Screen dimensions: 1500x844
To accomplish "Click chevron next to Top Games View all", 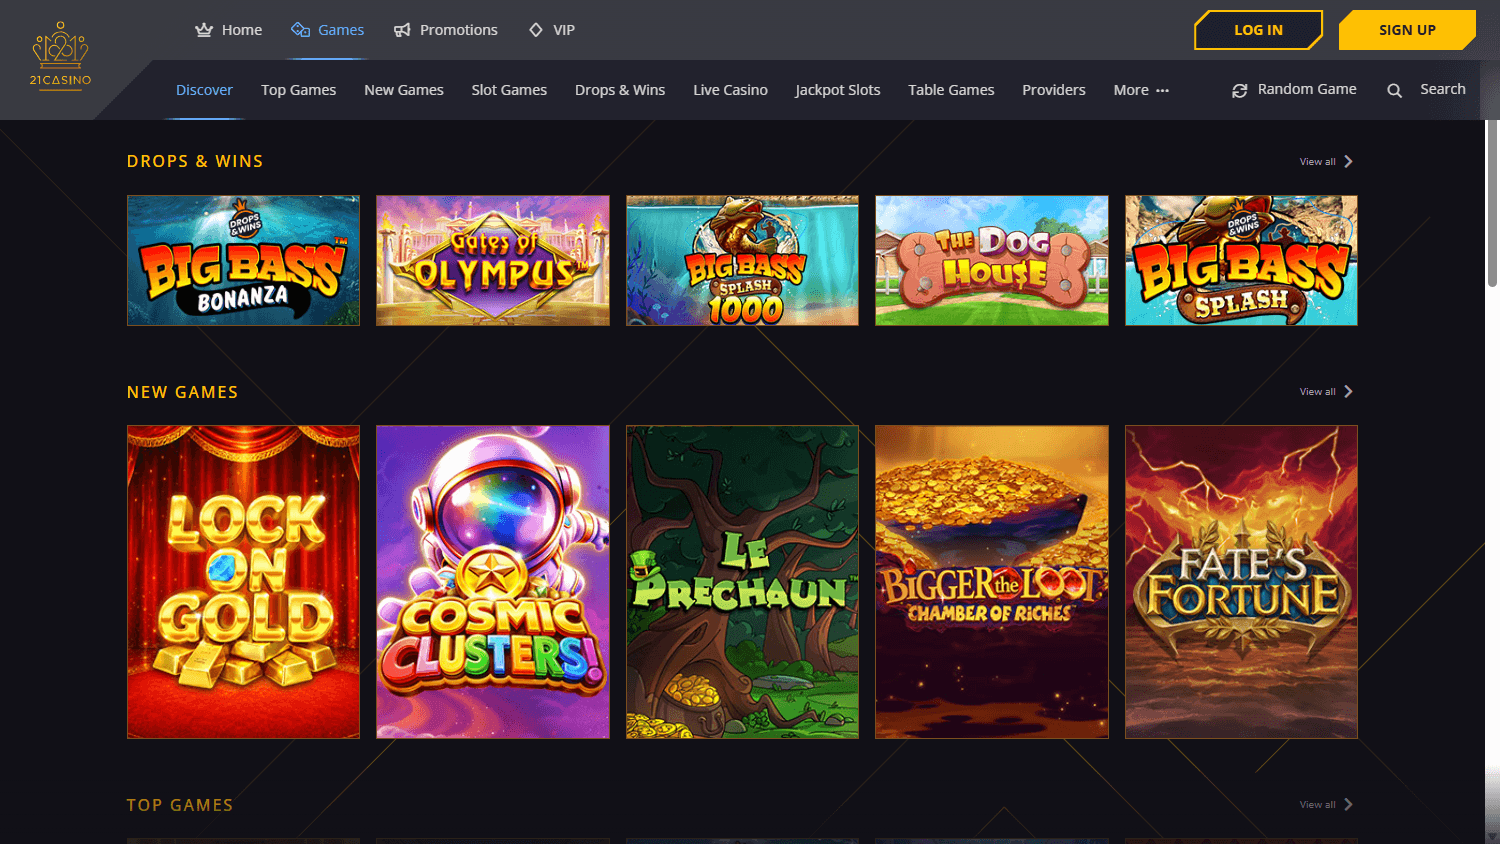I will pos(1348,804).
